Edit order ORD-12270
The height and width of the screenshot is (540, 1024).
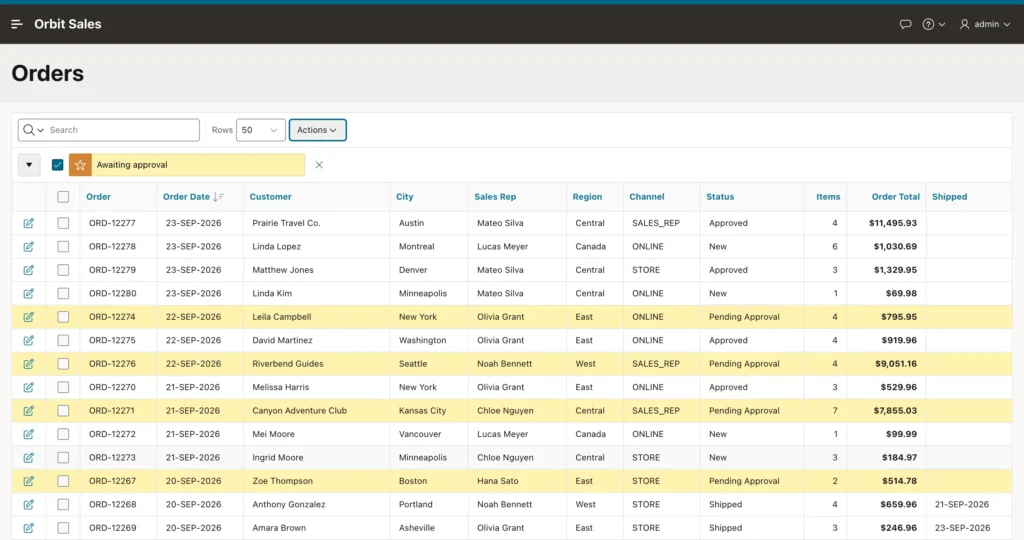[29, 388]
